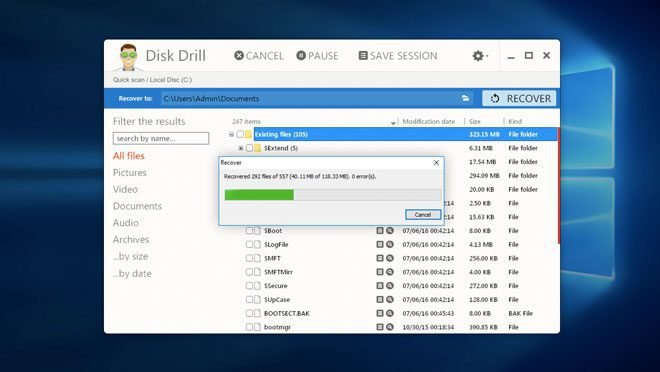The width and height of the screenshot is (660, 372).
Task: Open the ...by date filter
Action: pos(132,274)
